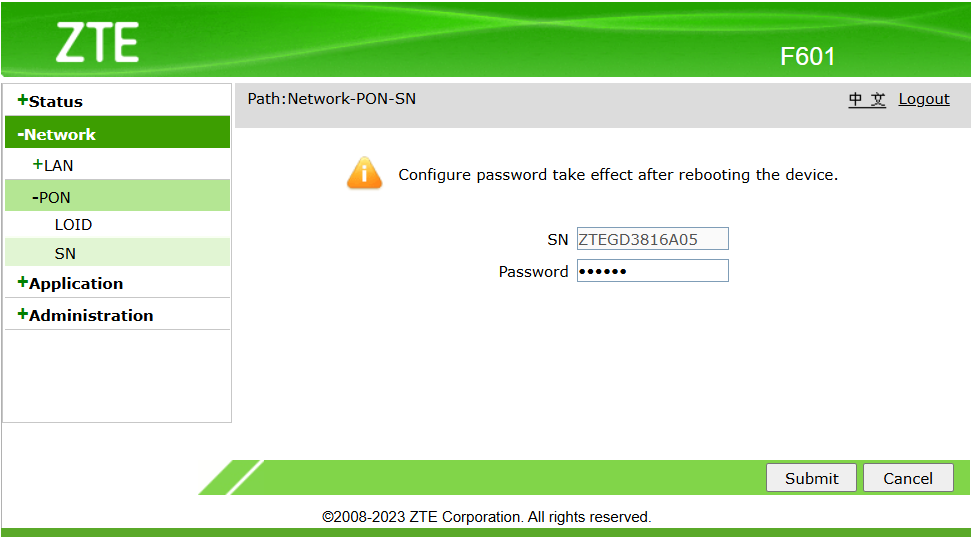Image resolution: width=971 pixels, height=537 pixels.
Task: Switch language to Chinese 中文
Action: (867, 99)
